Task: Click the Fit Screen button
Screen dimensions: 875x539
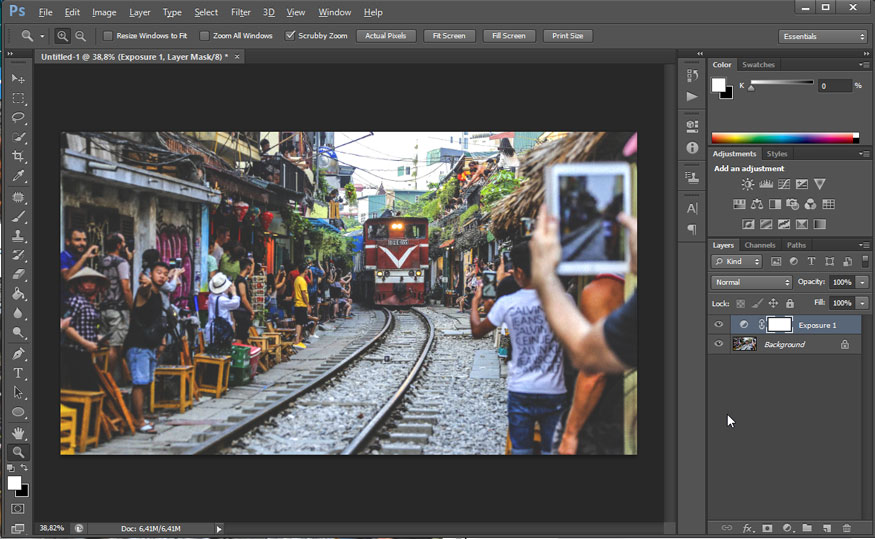Action: (x=449, y=36)
